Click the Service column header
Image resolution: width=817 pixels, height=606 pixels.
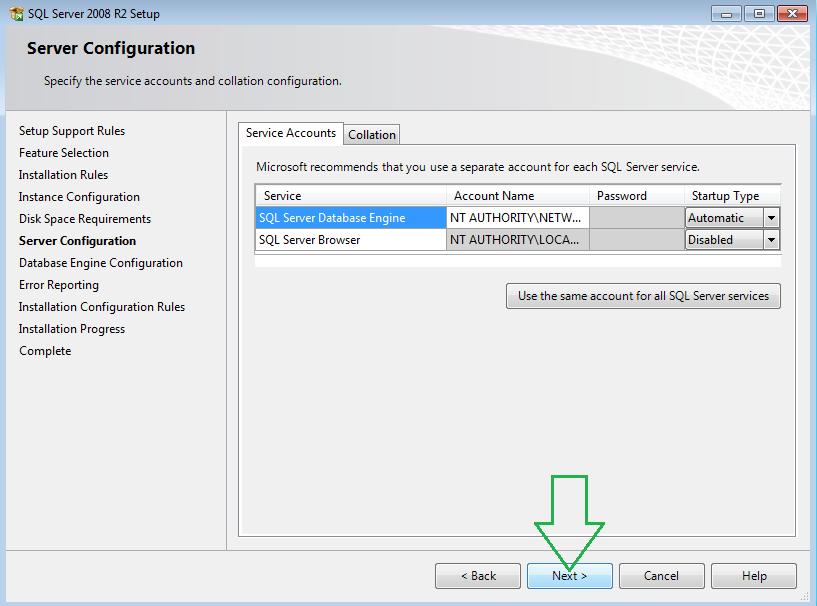point(351,196)
